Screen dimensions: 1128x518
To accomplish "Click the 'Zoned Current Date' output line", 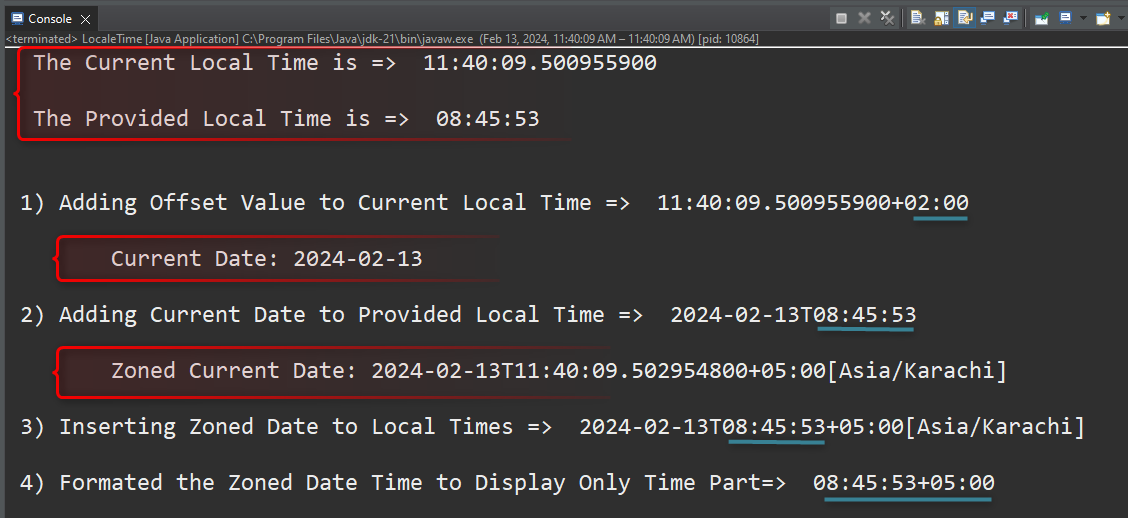I will click(558, 371).
